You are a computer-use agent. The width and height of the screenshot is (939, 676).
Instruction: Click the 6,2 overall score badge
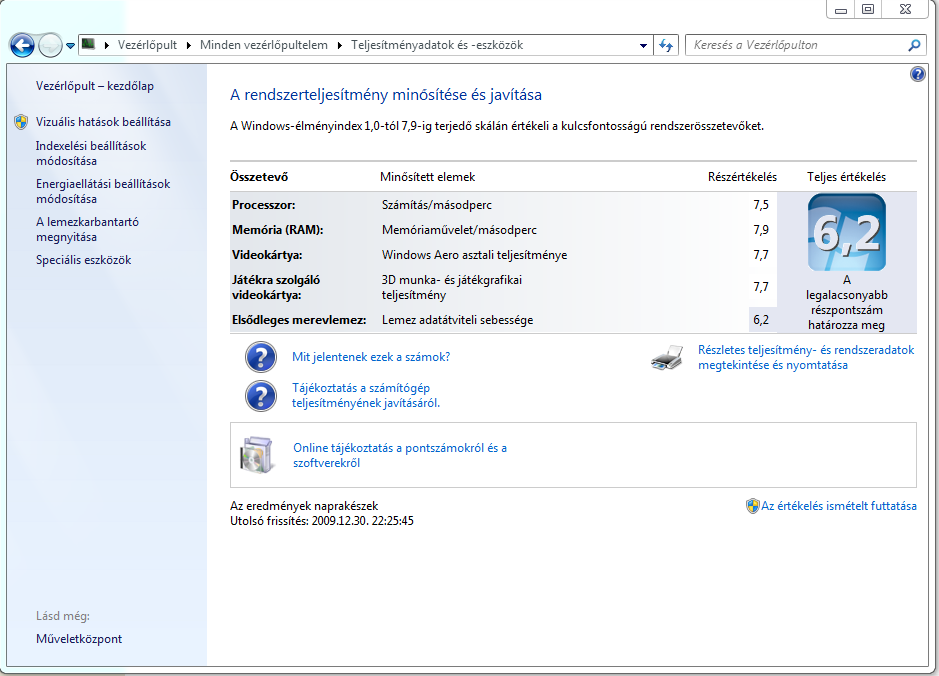[x=846, y=232]
